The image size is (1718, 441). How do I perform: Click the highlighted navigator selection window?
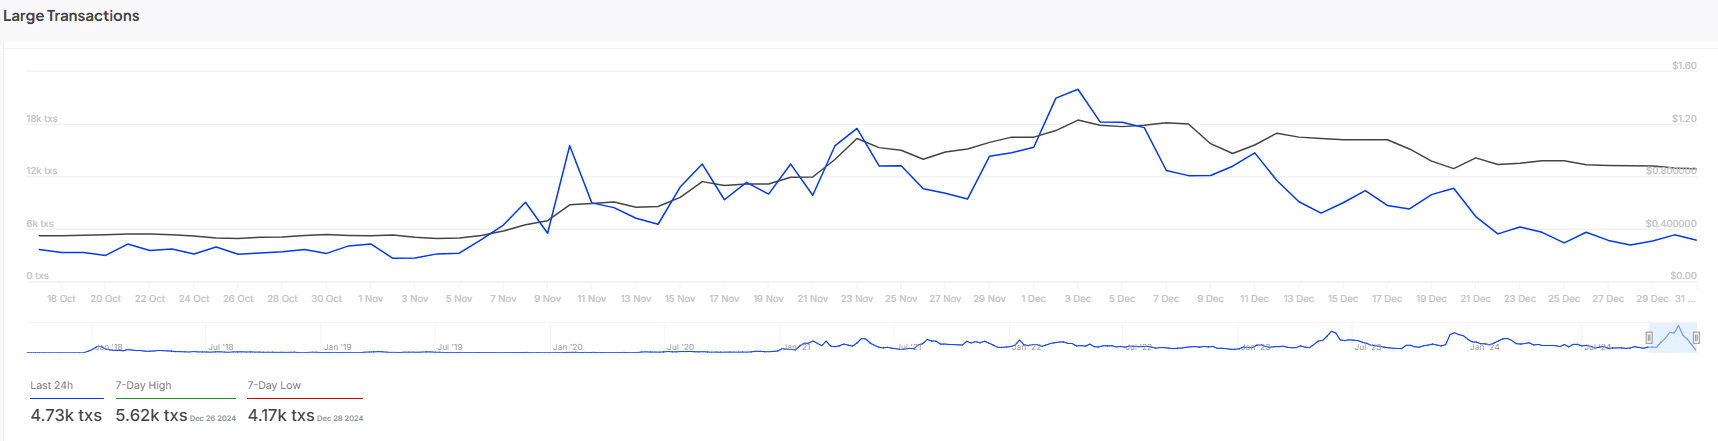[1672, 338]
